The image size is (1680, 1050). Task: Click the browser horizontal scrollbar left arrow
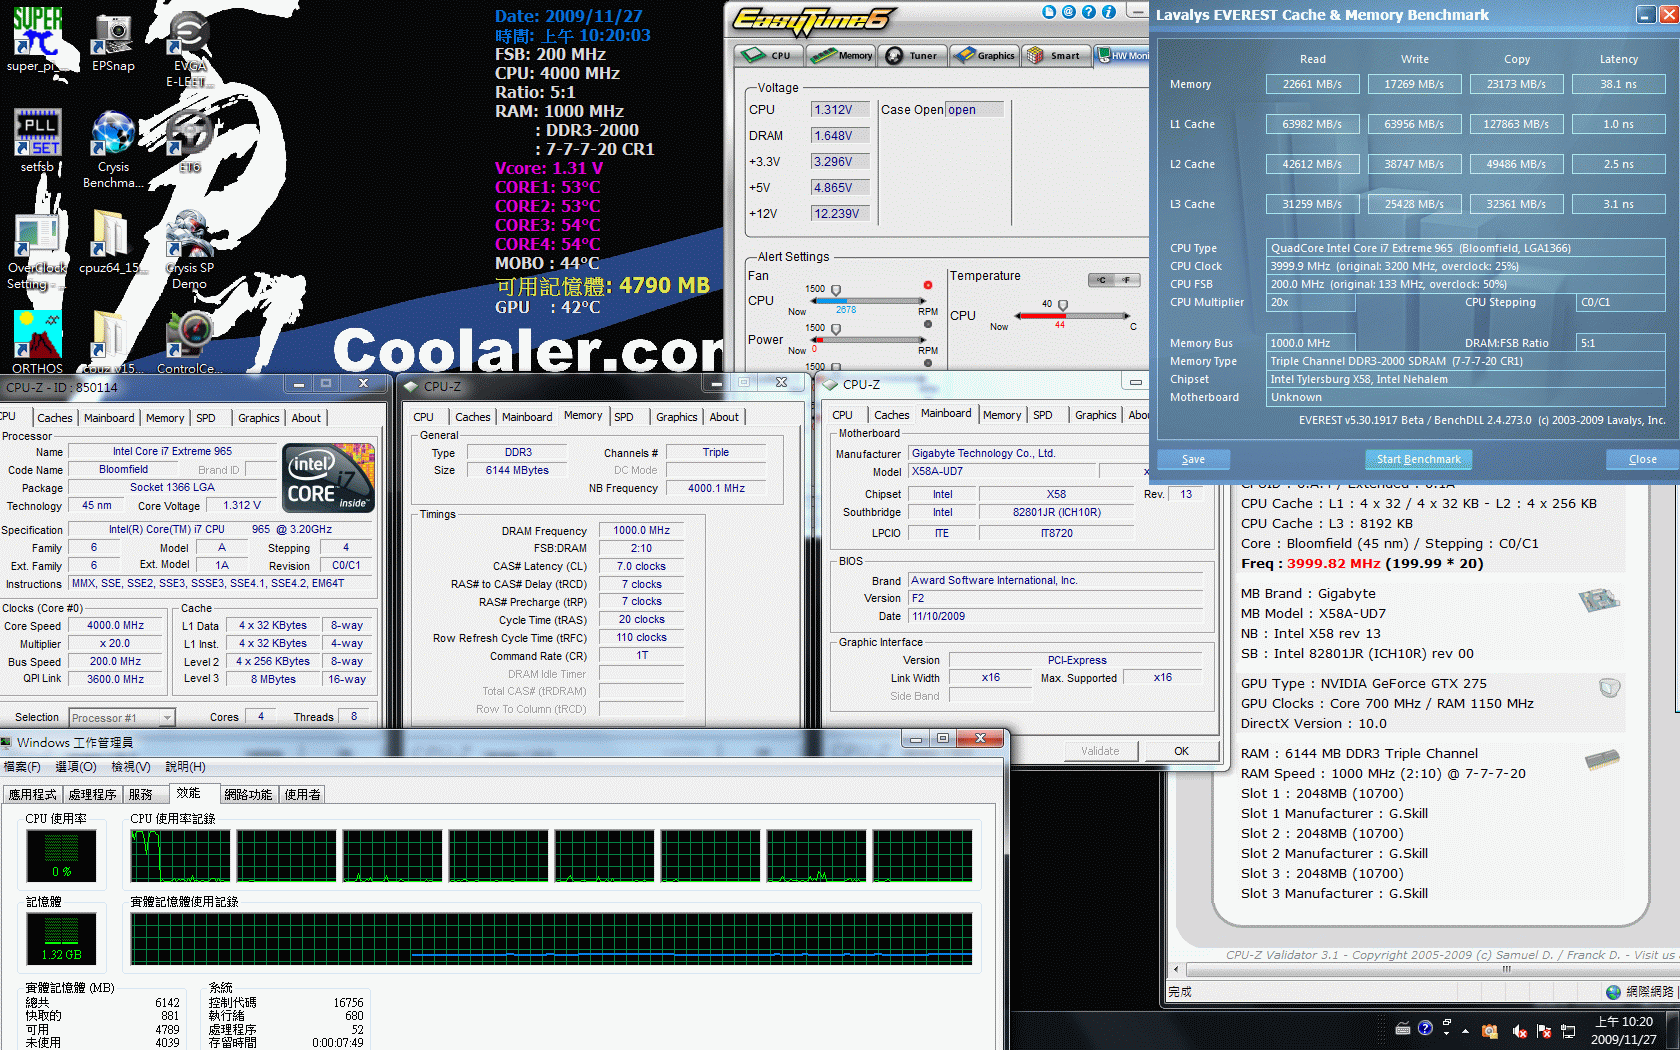tap(1177, 969)
